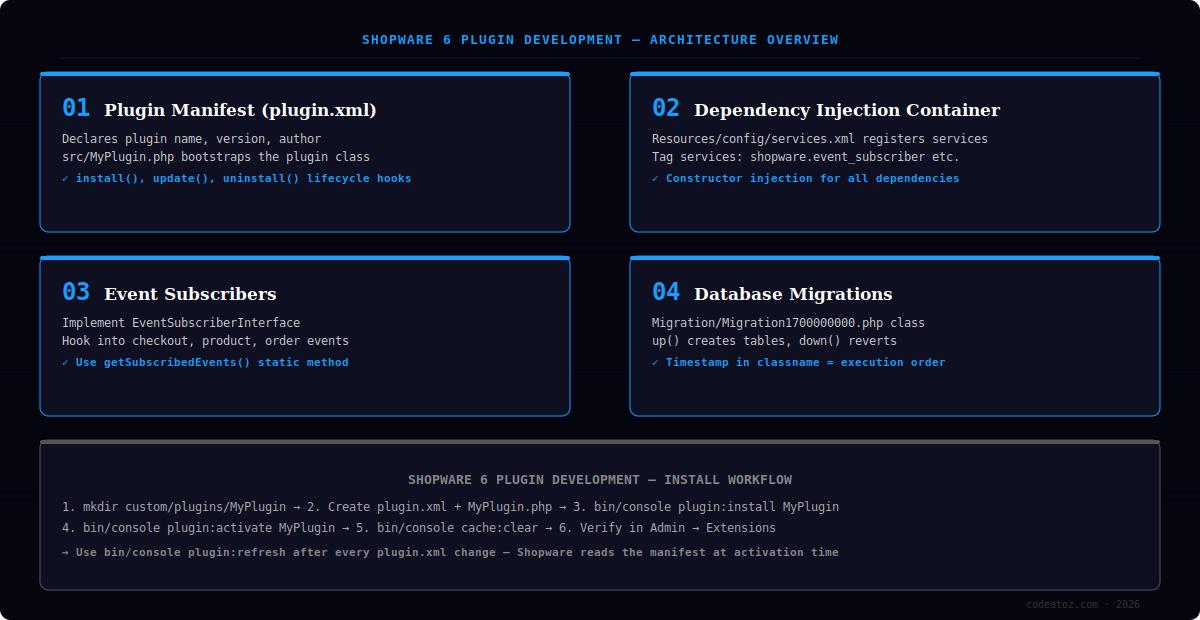1200x620 pixels.
Task: Click the 'Dependency Injection Container' heading
Action: point(847,110)
